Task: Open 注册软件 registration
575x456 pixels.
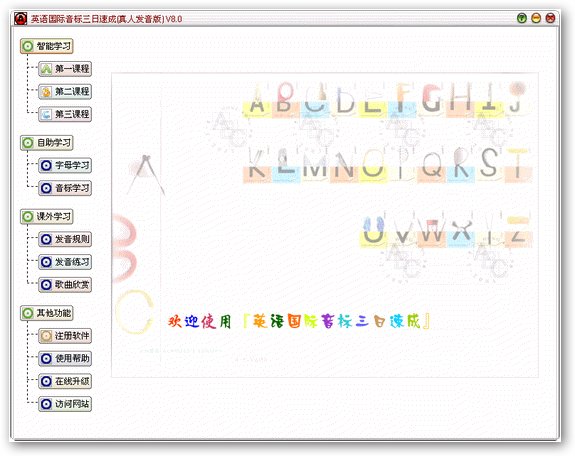Action: [65, 336]
